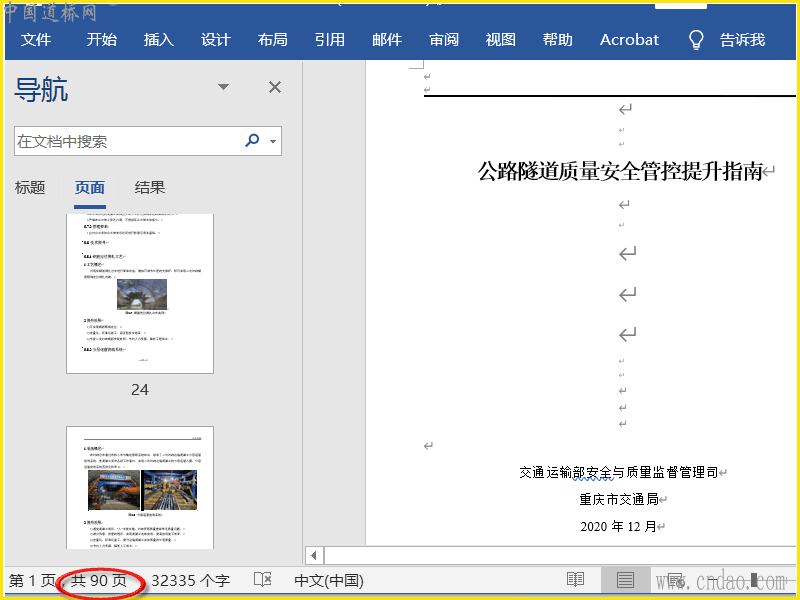Click the horizontal scrollbar left arrow

coord(314,555)
